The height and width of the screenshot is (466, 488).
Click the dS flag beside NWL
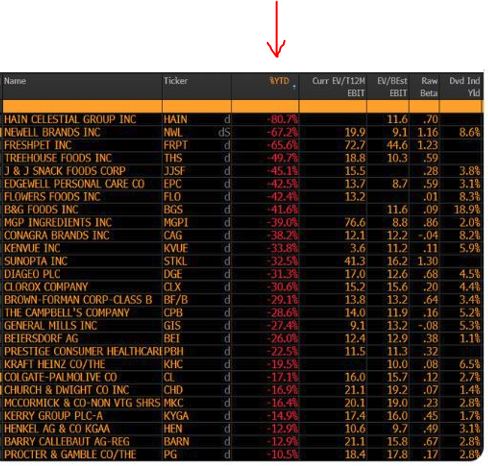[224, 132]
